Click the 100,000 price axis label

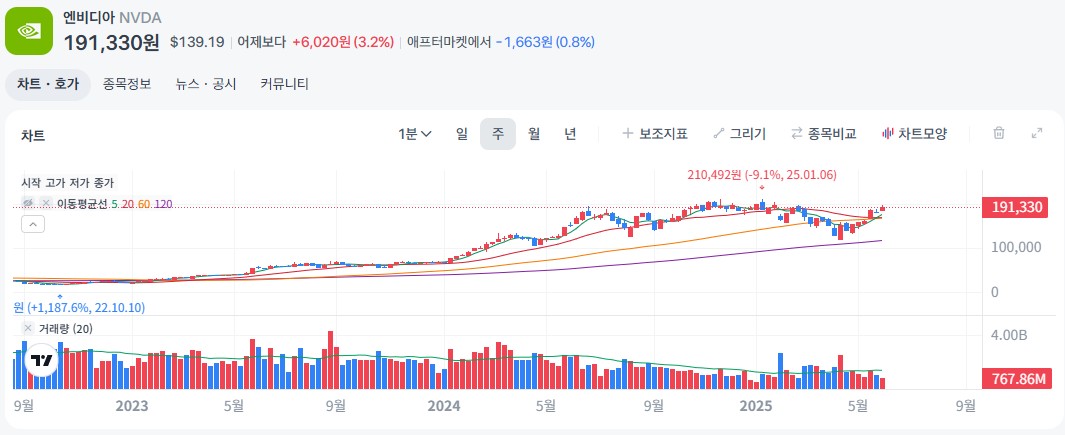(1015, 247)
